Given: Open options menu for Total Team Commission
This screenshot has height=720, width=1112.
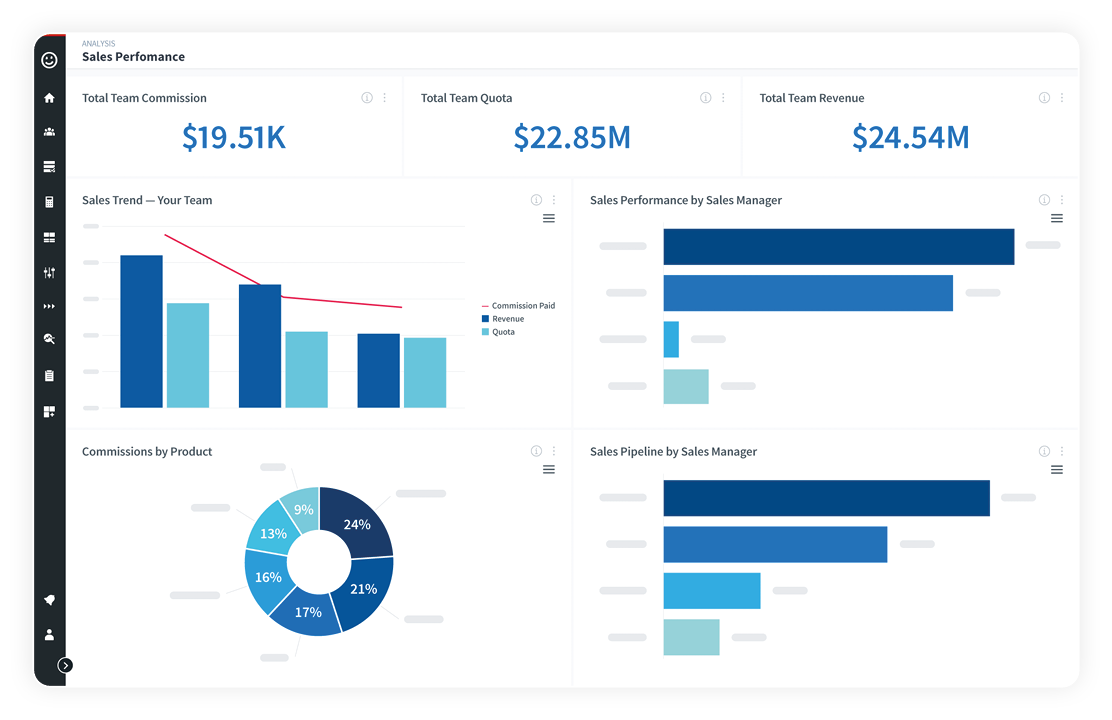Looking at the screenshot, I should tap(384, 98).
